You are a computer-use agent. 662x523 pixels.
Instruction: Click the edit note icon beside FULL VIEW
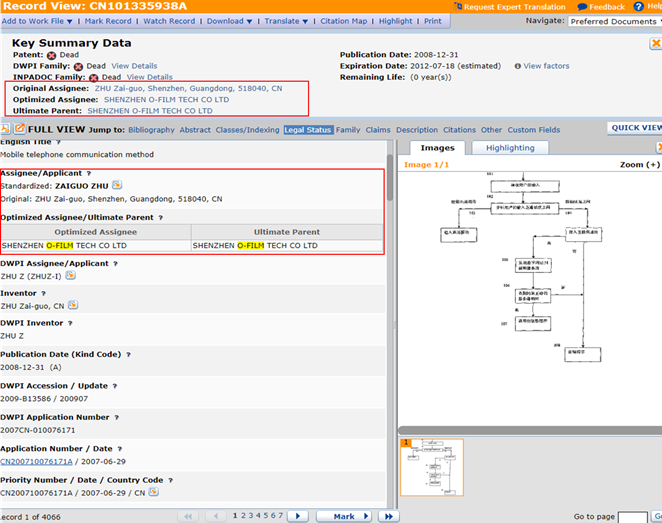click(x=19, y=128)
